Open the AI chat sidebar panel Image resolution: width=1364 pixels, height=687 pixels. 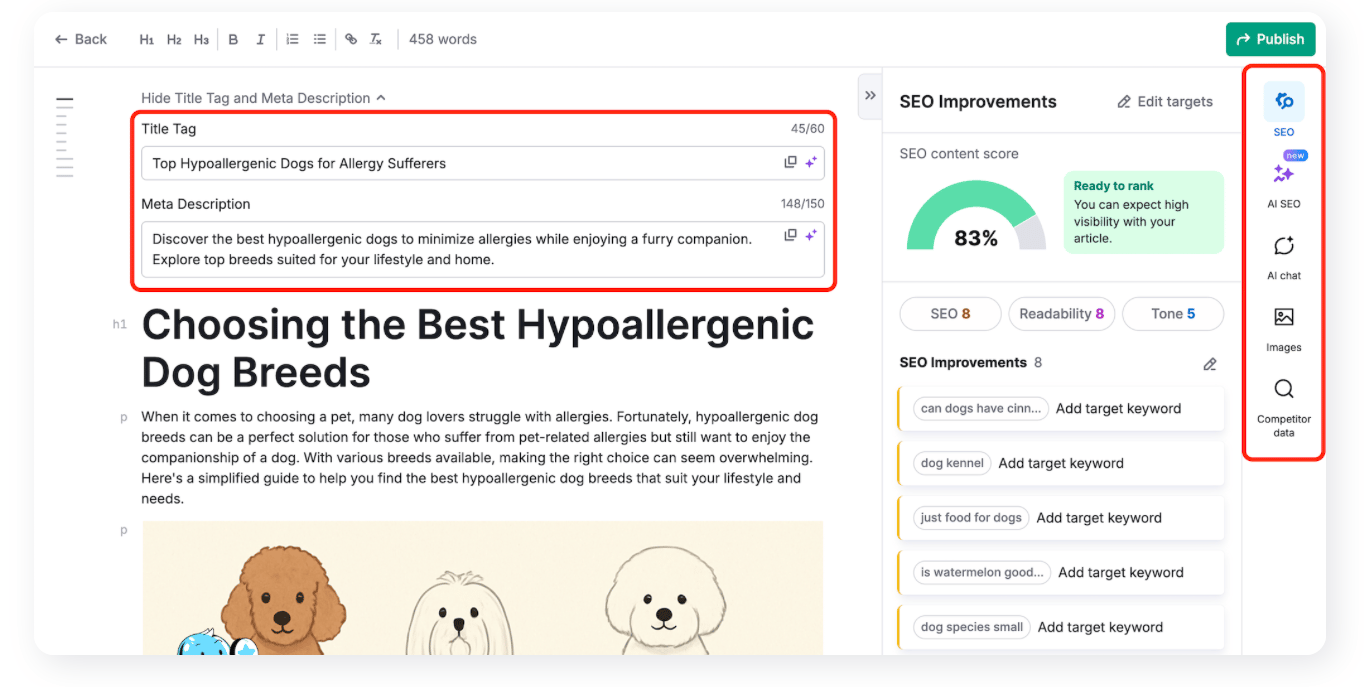pos(1284,256)
